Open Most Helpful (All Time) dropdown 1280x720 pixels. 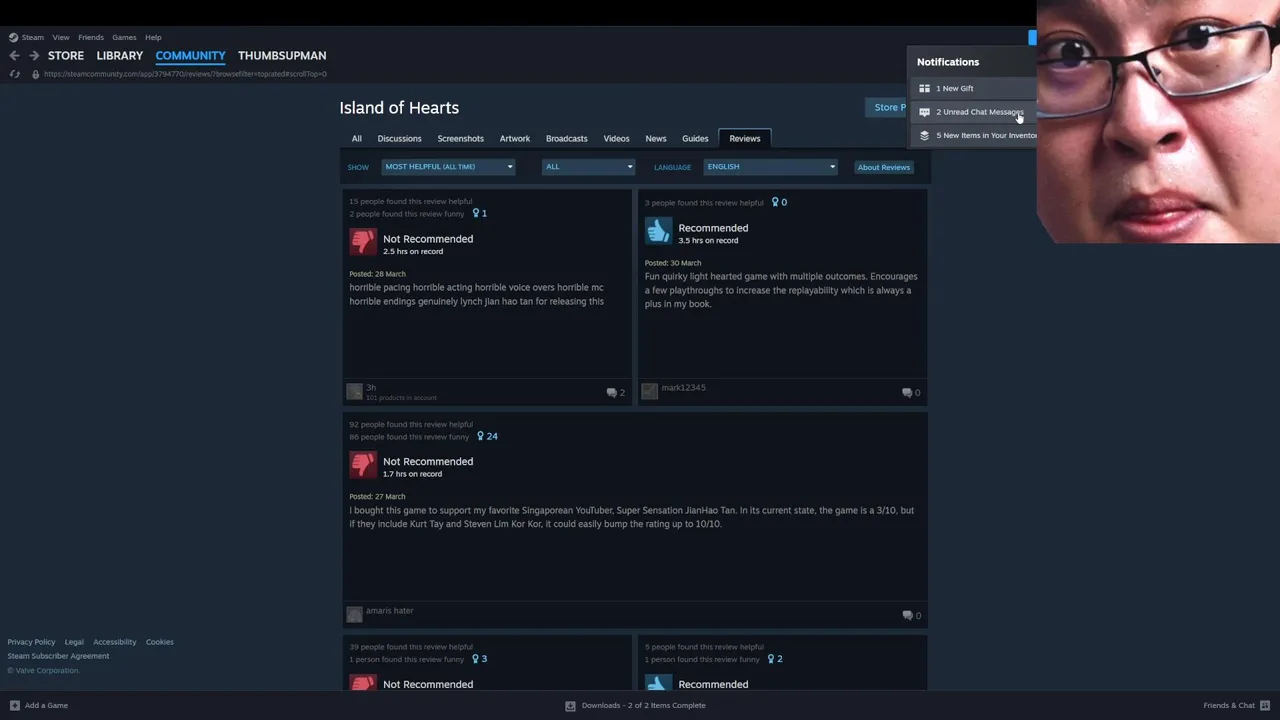[x=448, y=167]
